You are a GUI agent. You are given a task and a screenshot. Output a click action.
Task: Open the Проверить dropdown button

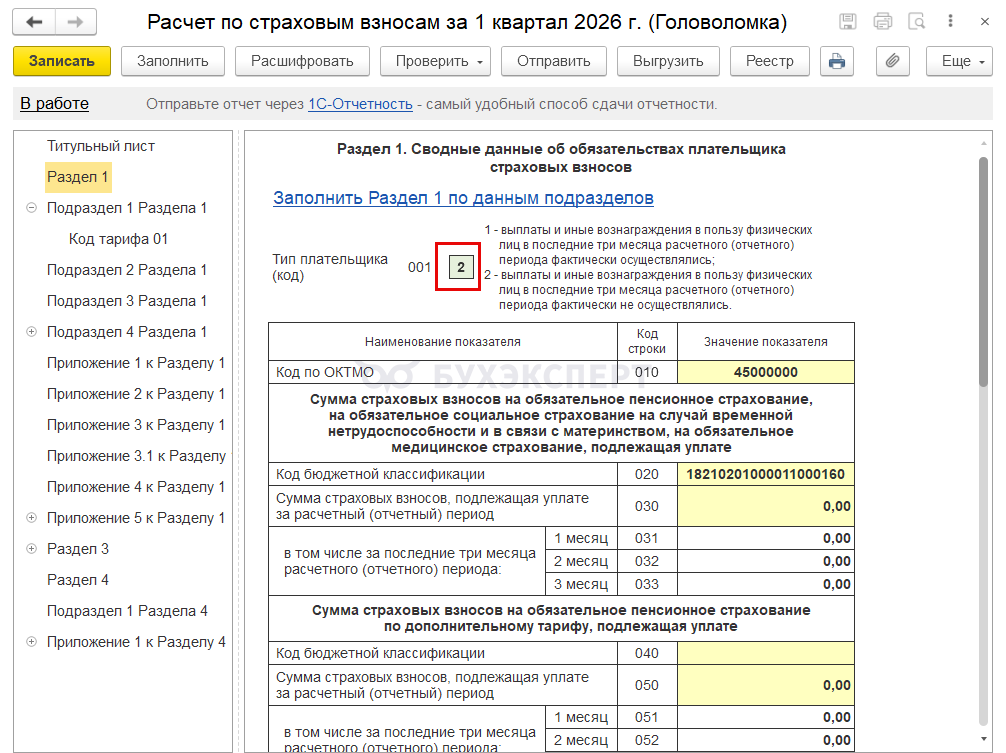coord(435,61)
